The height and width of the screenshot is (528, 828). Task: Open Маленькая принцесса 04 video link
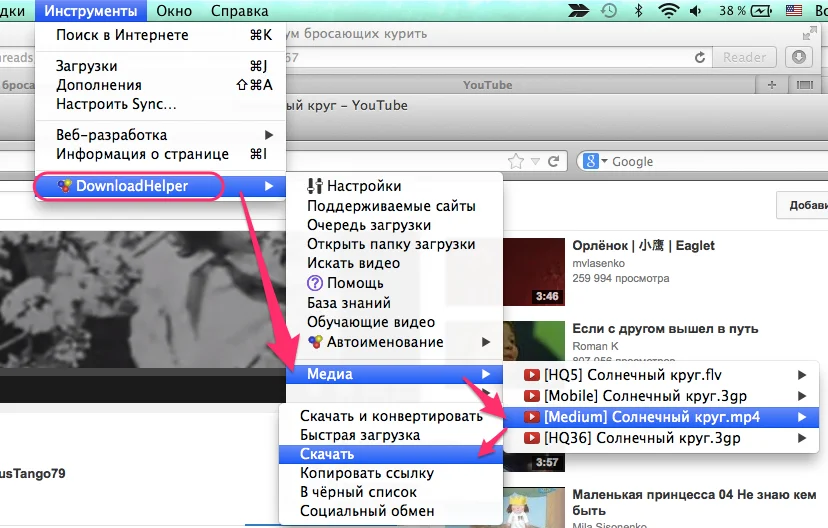694,502
